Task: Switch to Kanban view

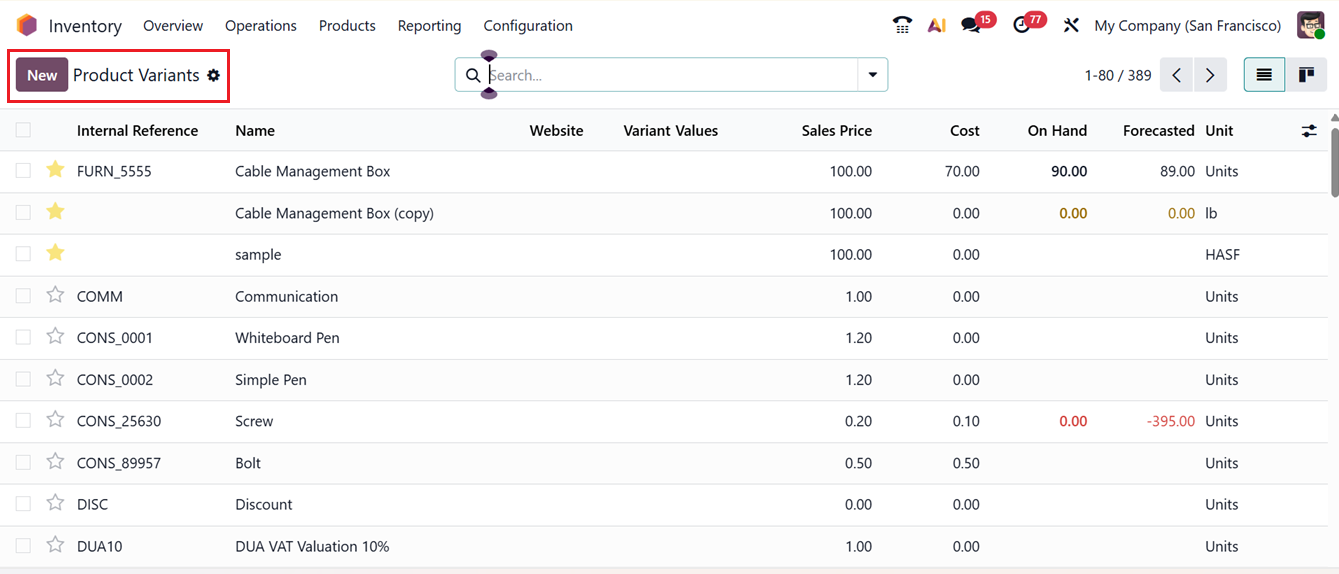Action: coord(1306,75)
